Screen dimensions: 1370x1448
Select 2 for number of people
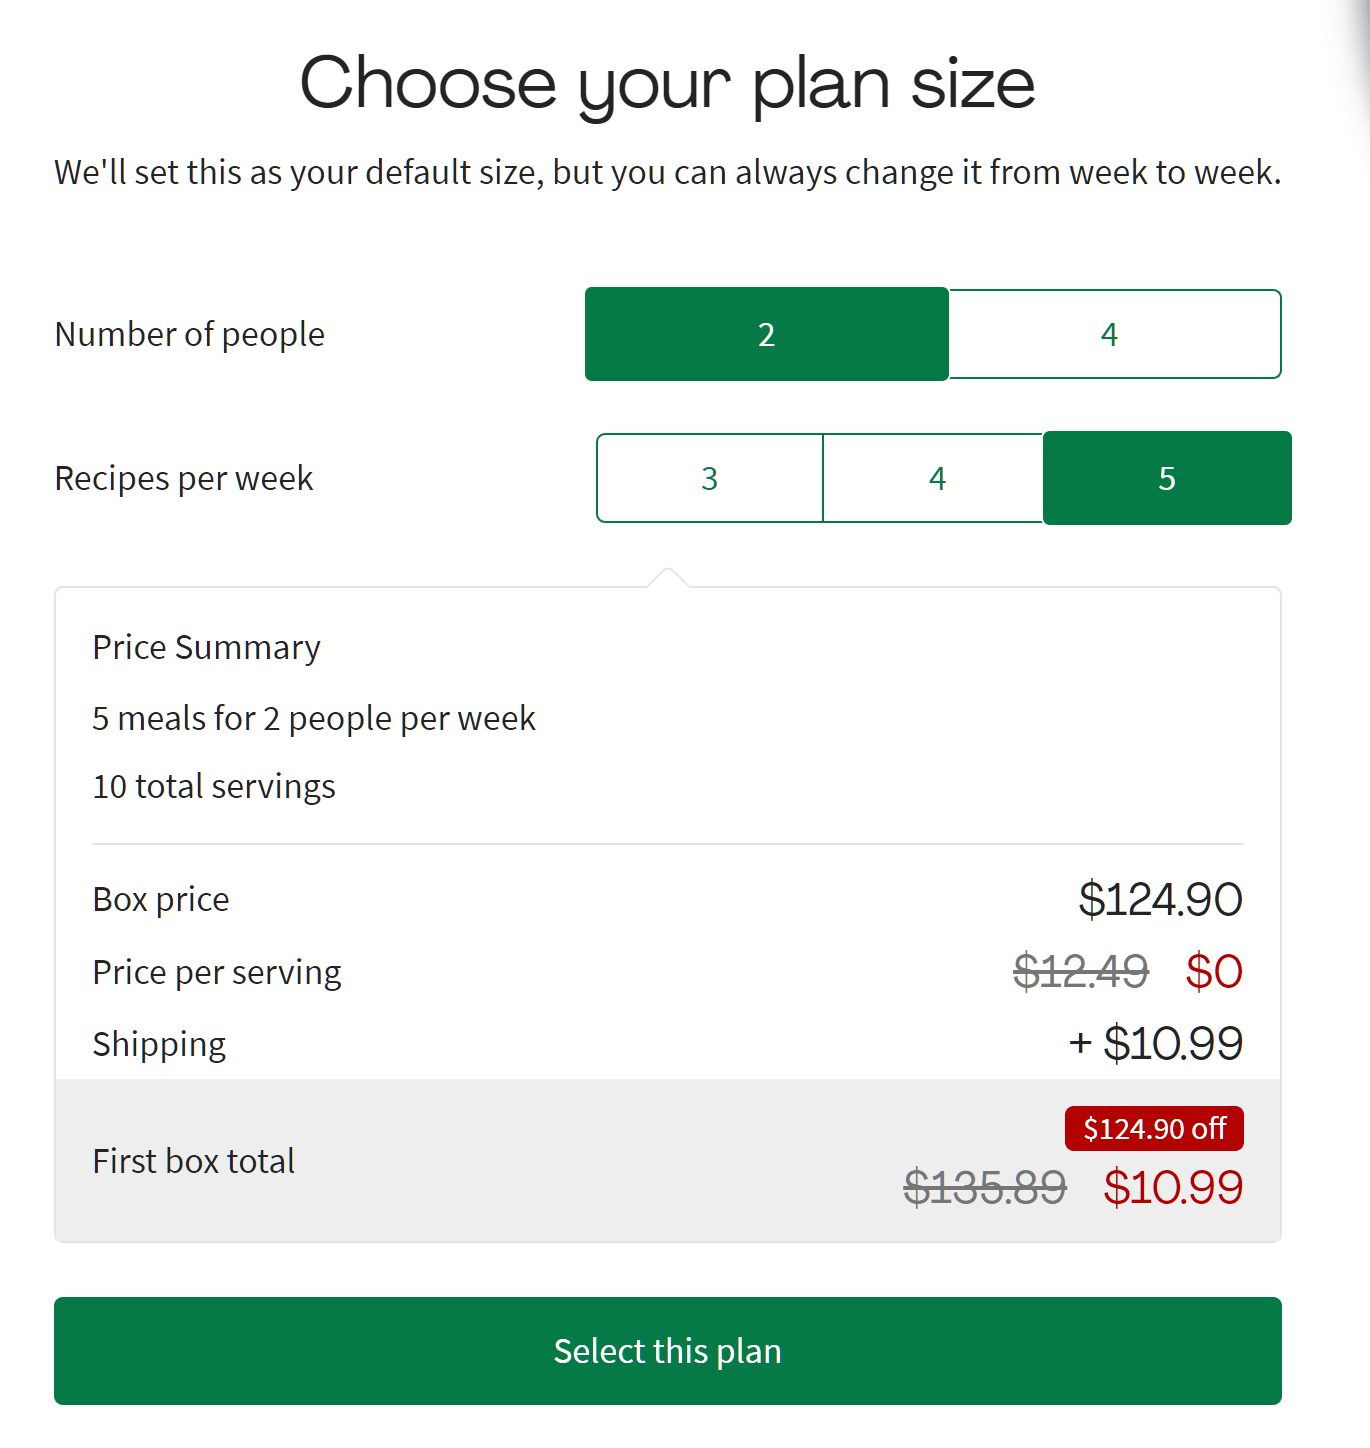pos(766,334)
